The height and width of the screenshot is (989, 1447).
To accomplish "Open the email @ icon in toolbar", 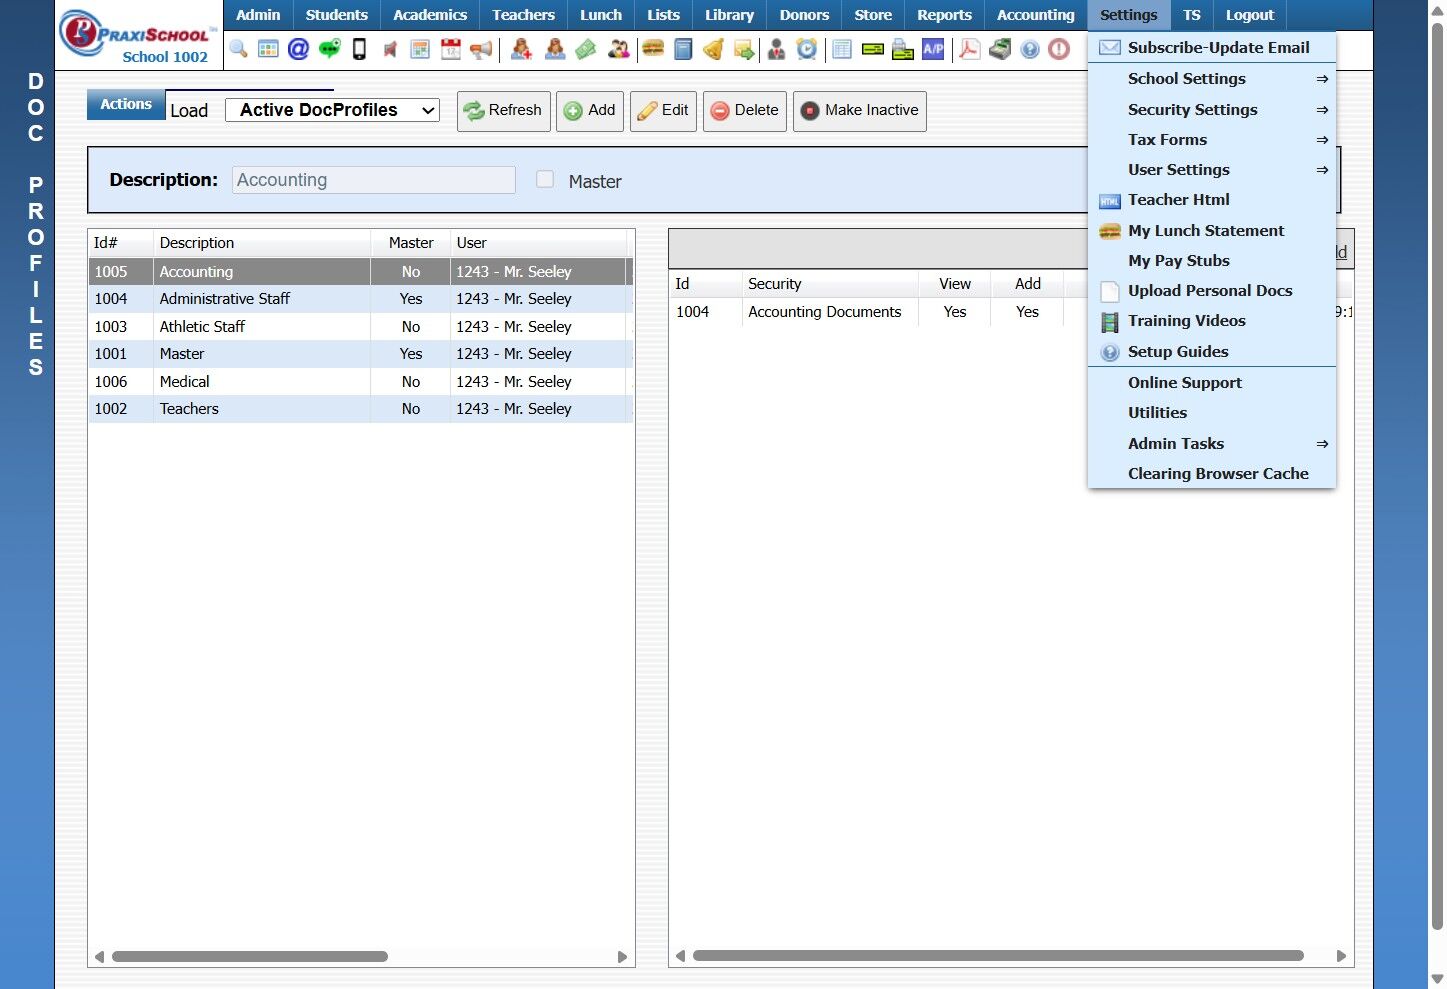I will coord(298,49).
